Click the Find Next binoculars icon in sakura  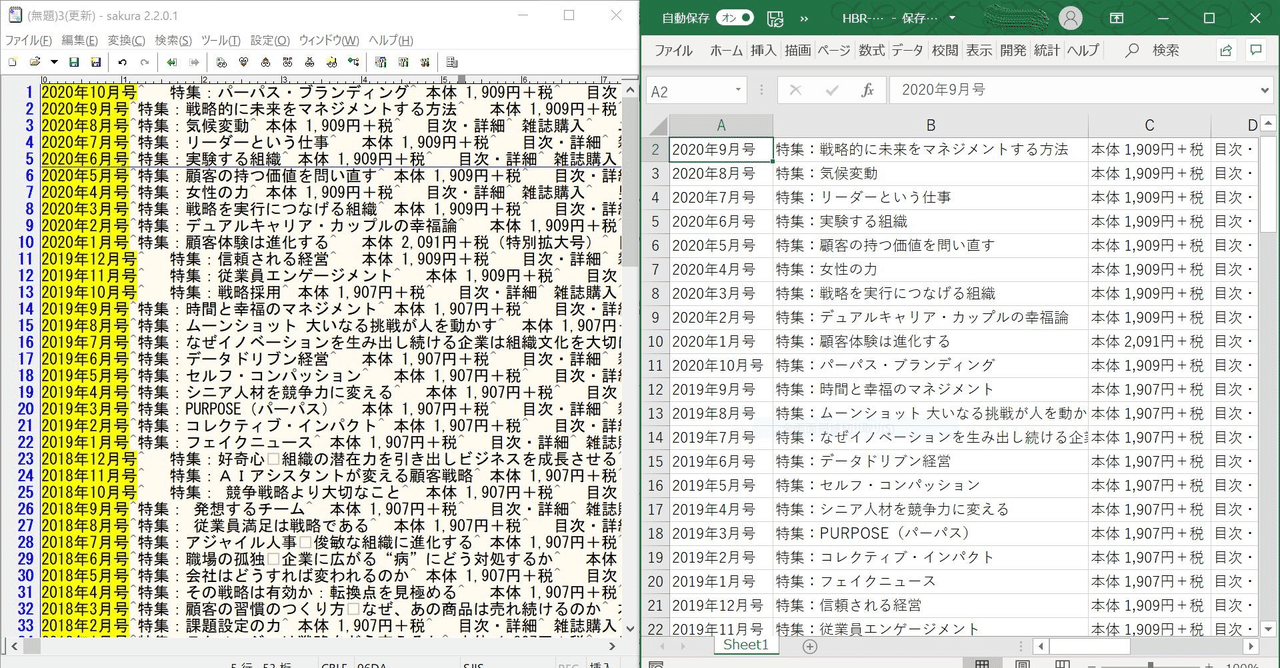[x=244, y=62]
